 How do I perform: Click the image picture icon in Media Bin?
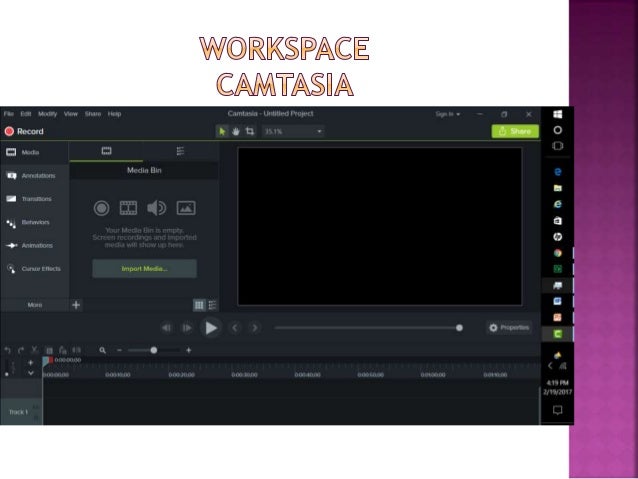pyautogui.click(x=186, y=208)
